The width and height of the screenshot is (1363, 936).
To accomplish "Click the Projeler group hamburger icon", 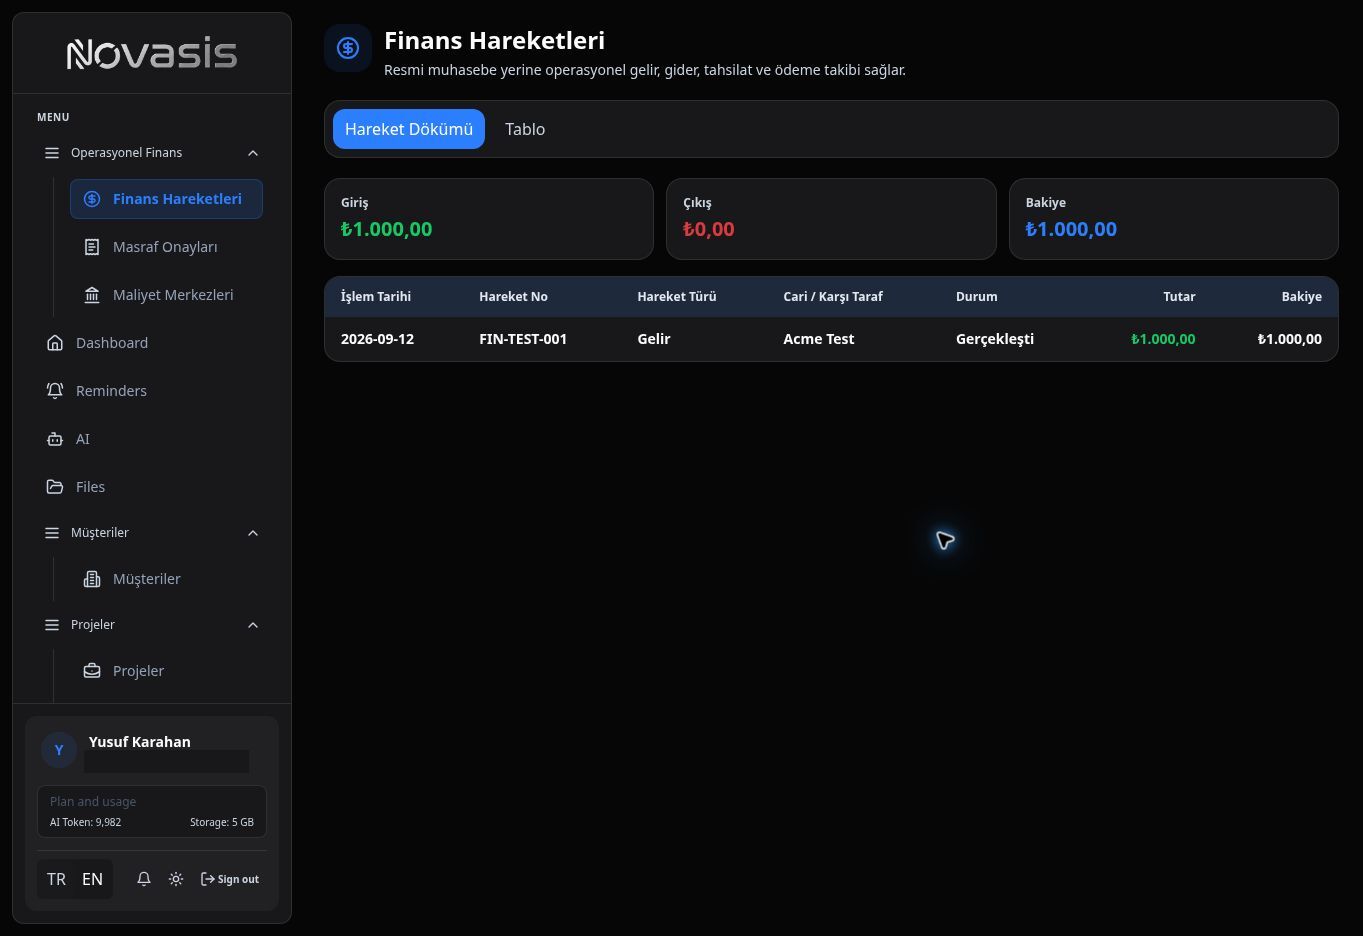I will [x=52, y=625].
